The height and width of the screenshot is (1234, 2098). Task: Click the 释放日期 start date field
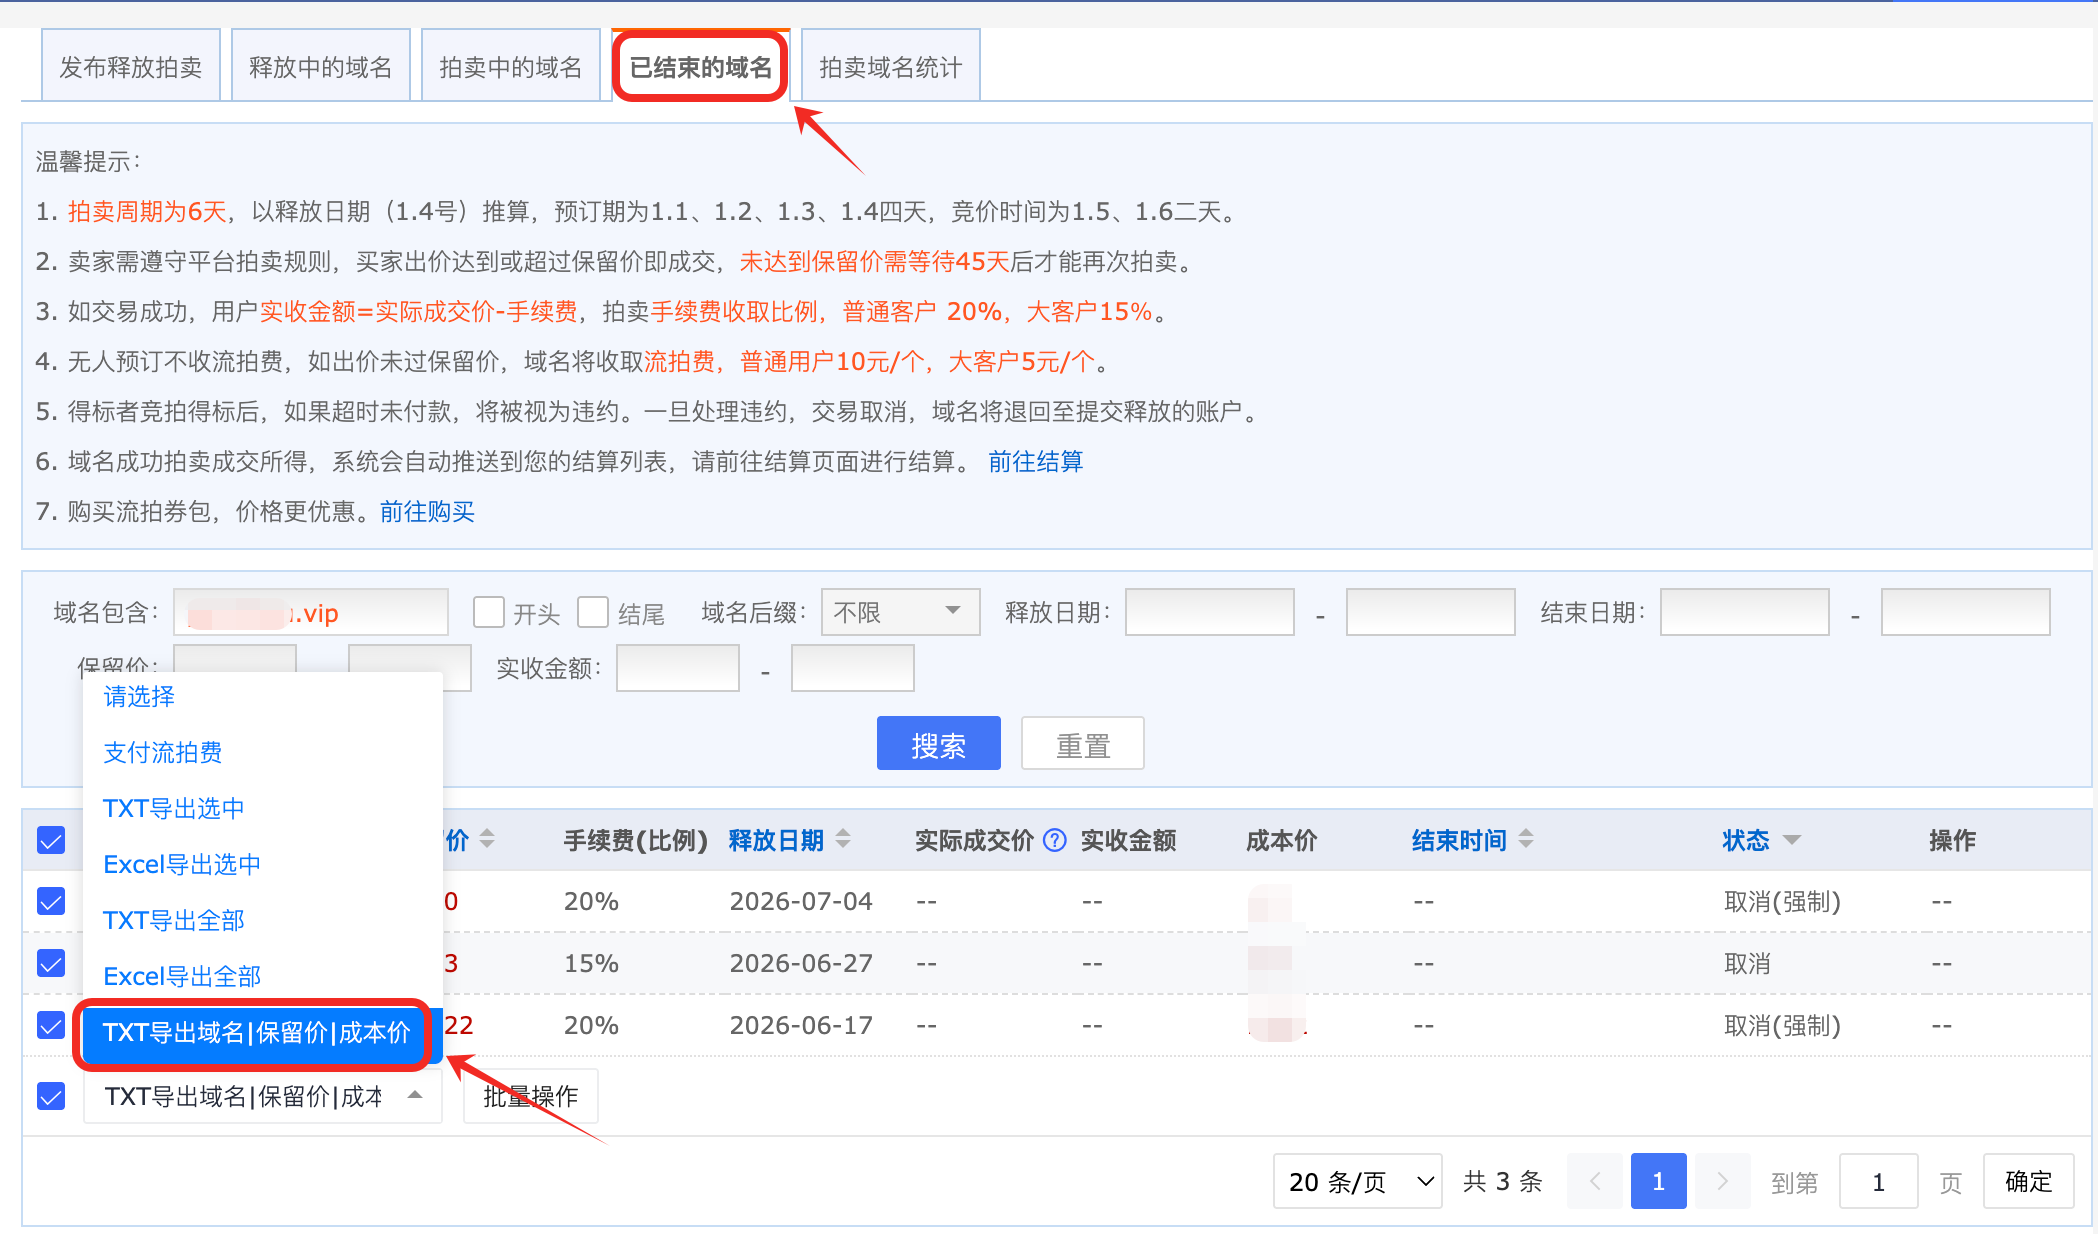point(1210,612)
